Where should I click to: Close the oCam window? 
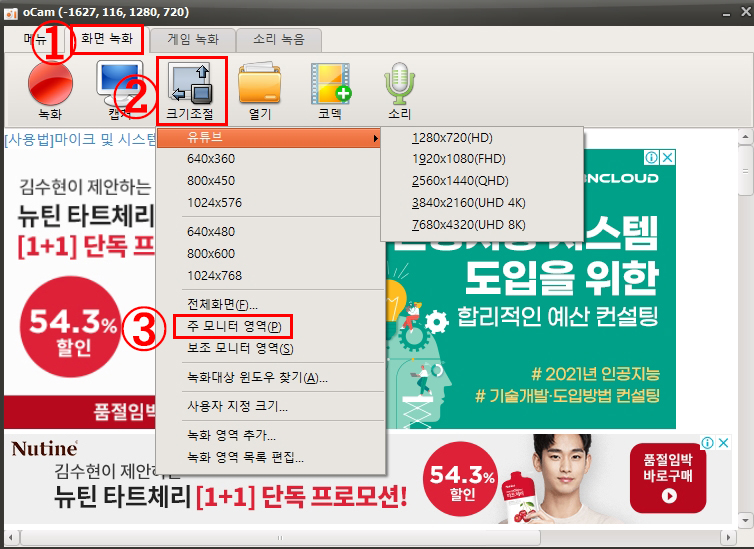click(x=746, y=12)
